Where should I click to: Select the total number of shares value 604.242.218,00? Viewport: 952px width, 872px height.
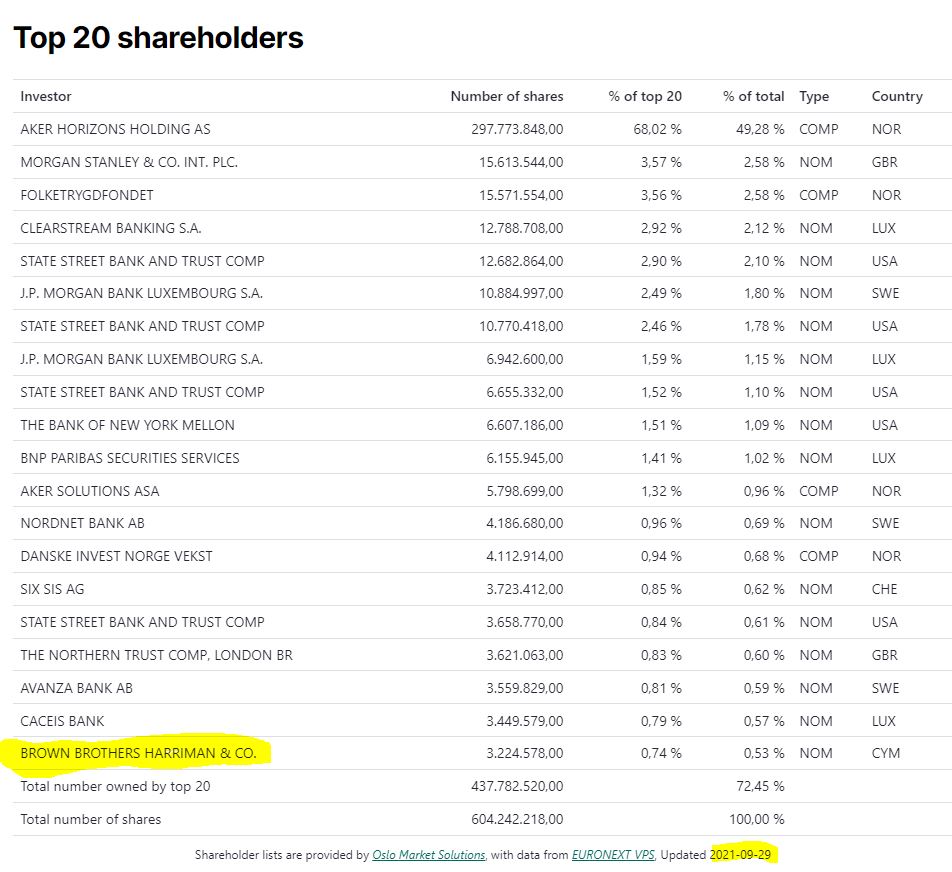click(x=516, y=819)
